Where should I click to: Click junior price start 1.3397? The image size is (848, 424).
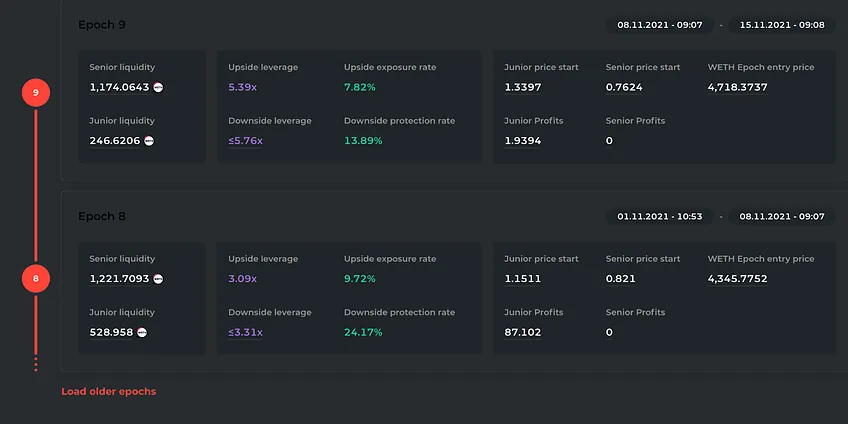[x=522, y=87]
